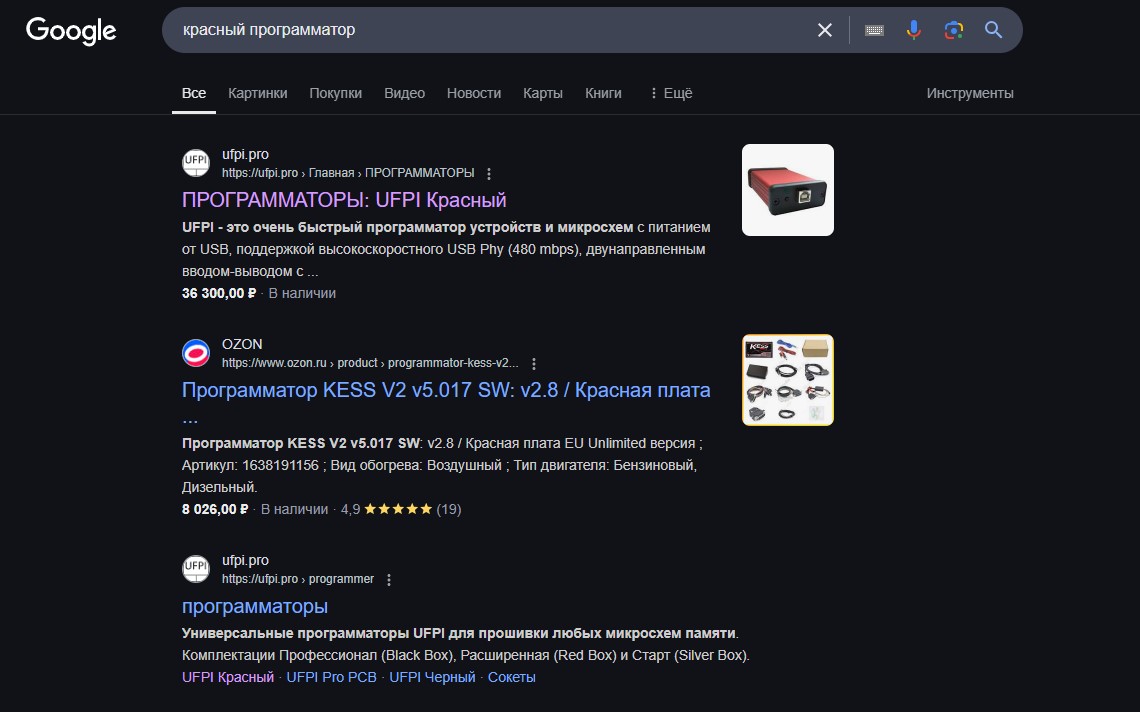Start voice search with the microphone icon

[x=914, y=30]
